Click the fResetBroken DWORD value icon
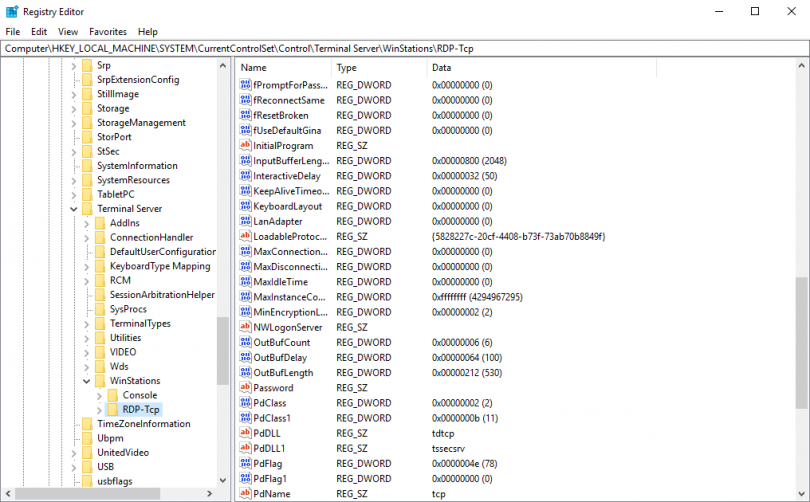This screenshot has height=502, width=810. coord(245,115)
